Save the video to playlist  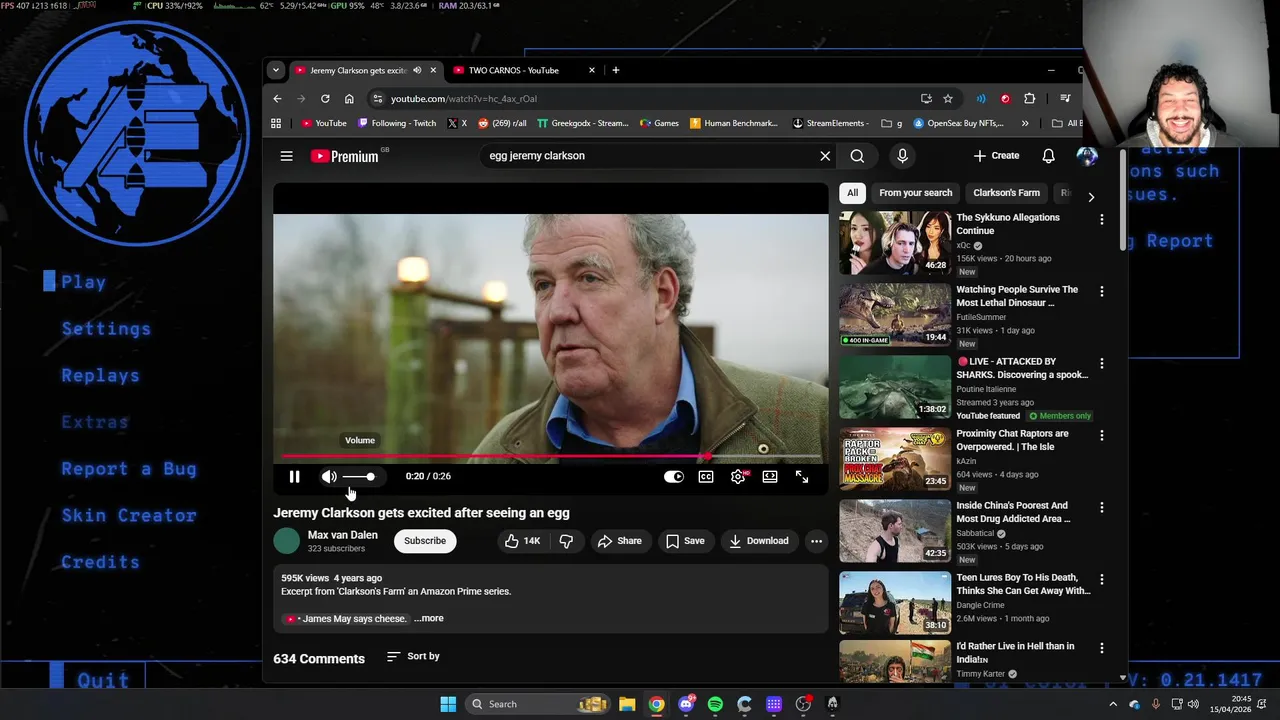click(x=685, y=541)
